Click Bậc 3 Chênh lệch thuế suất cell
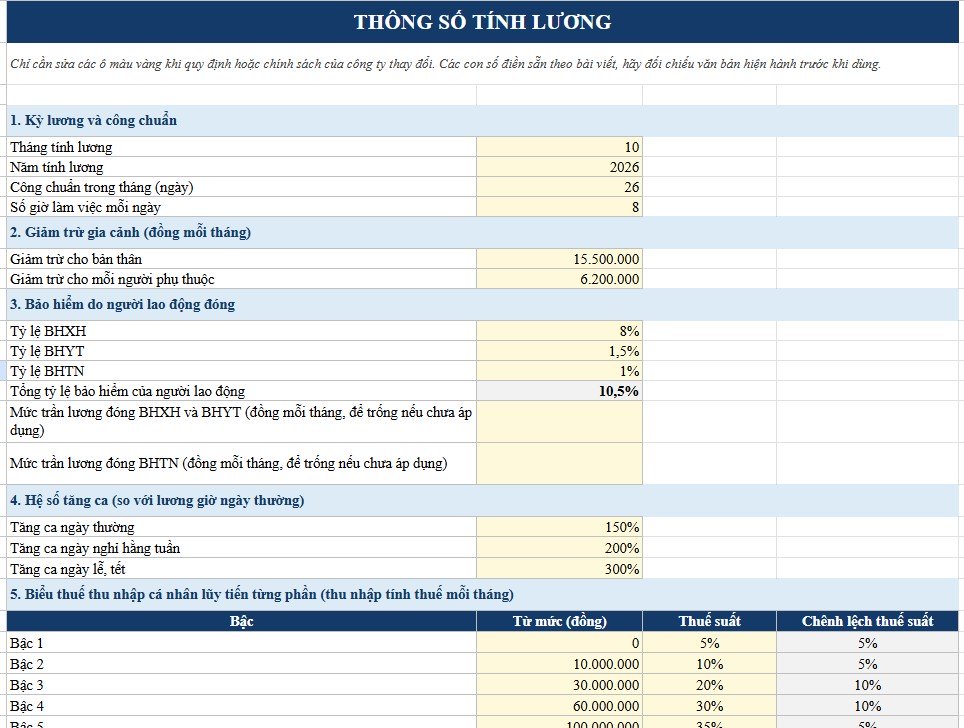The width and height of the screenshot is (964, 728). tap(867, 684)
